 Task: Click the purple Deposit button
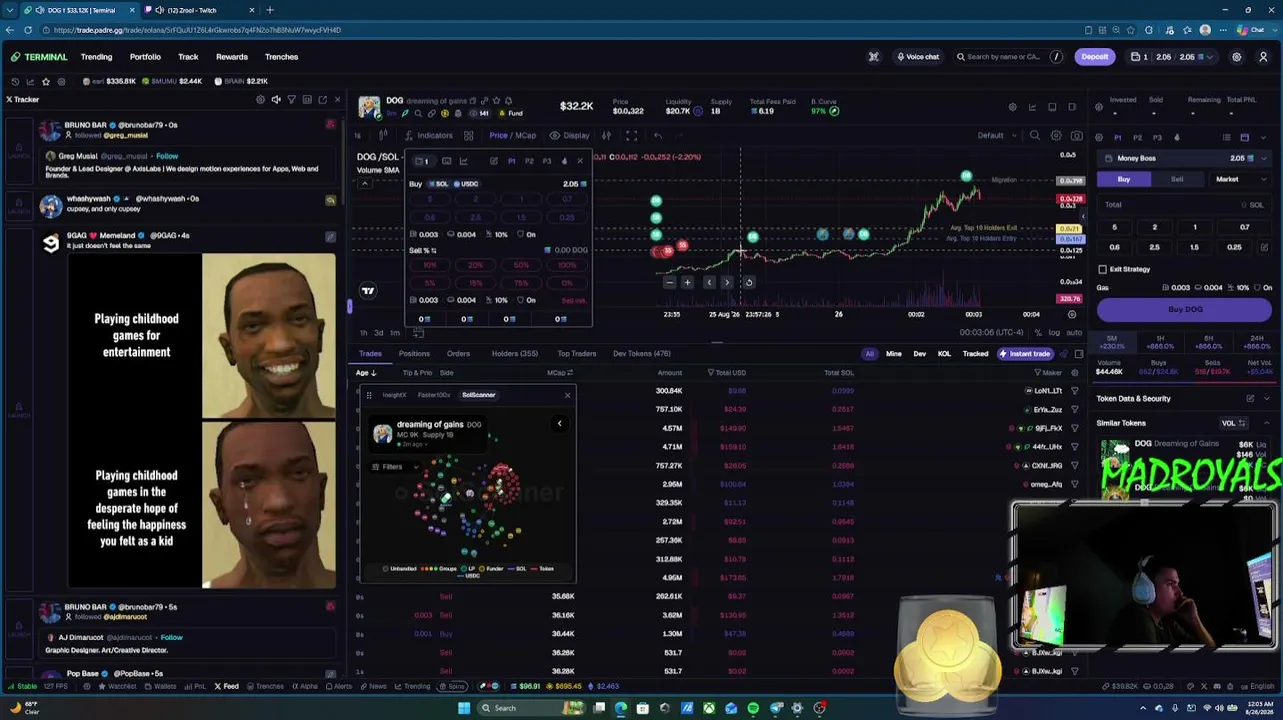(1095, 57)
